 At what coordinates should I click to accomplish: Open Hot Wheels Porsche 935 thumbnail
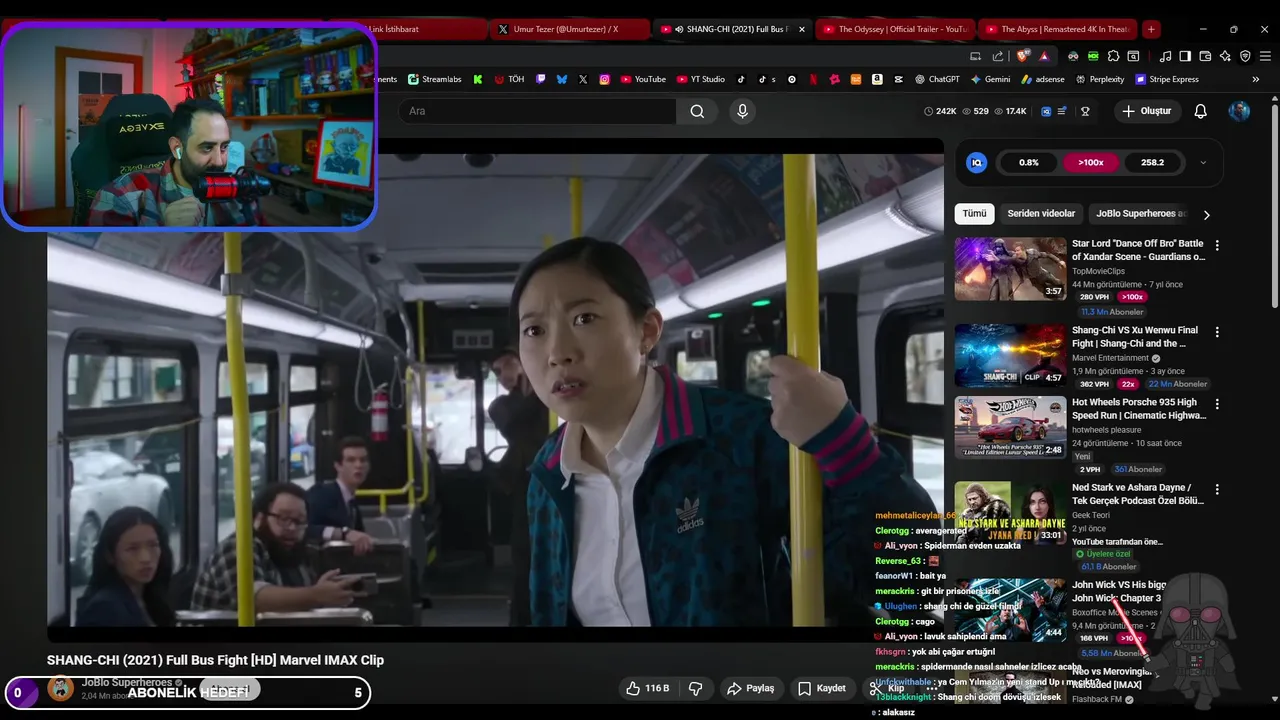coord(1010,427)
